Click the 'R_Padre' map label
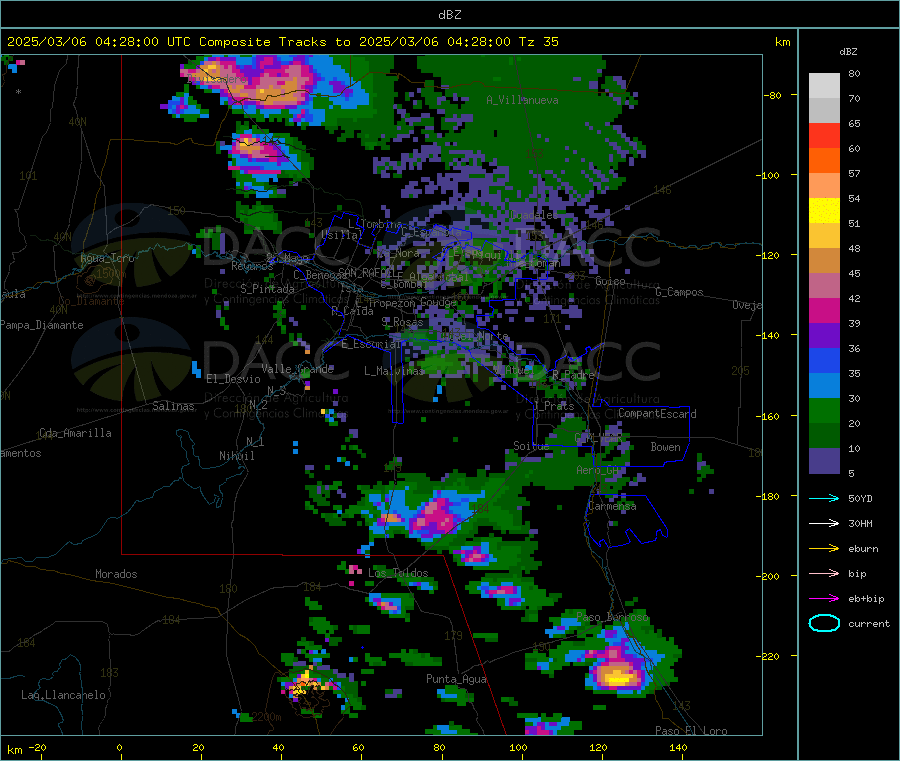This screenshot has width=900, height=761. pyautogui.click(x=573, y=375)
